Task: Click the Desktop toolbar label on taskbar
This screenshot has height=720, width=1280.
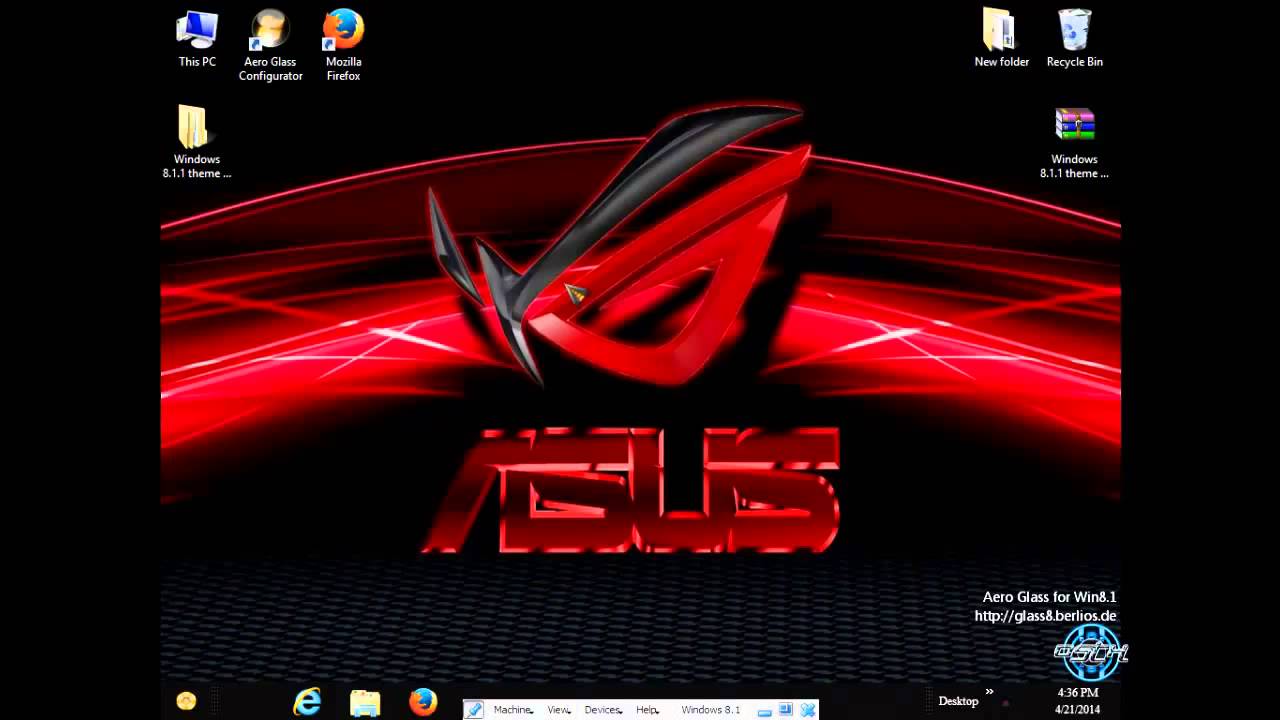Action: click(958, 701)
